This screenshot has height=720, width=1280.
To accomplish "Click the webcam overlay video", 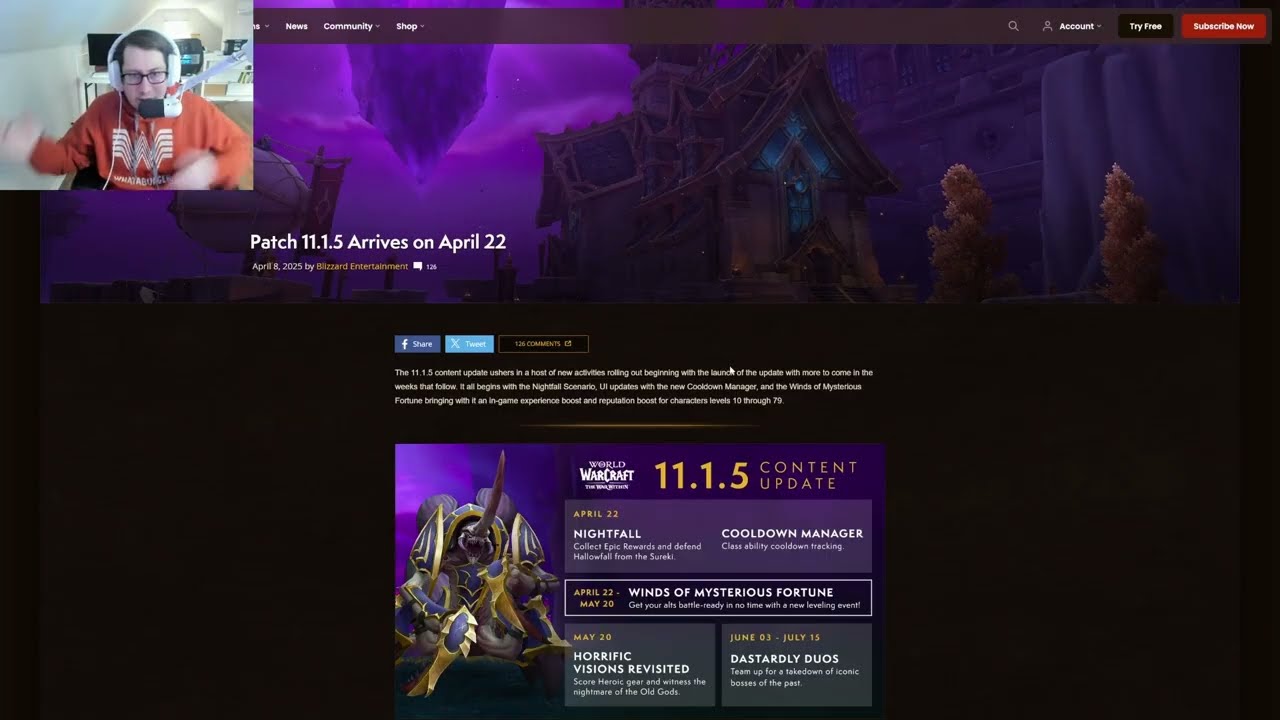I will click(126, 95).
